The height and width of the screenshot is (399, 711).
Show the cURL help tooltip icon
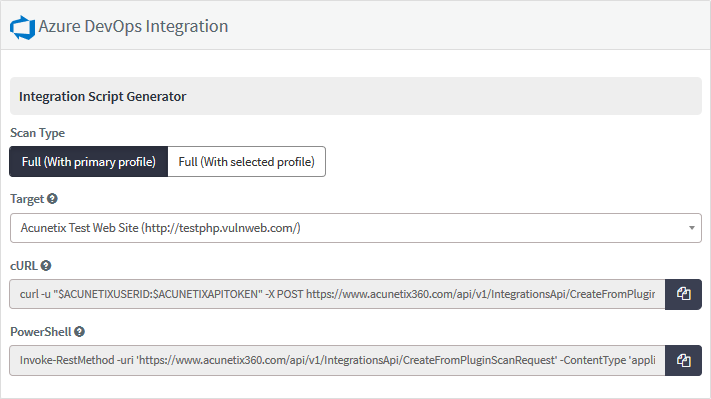tap(46, 265)
